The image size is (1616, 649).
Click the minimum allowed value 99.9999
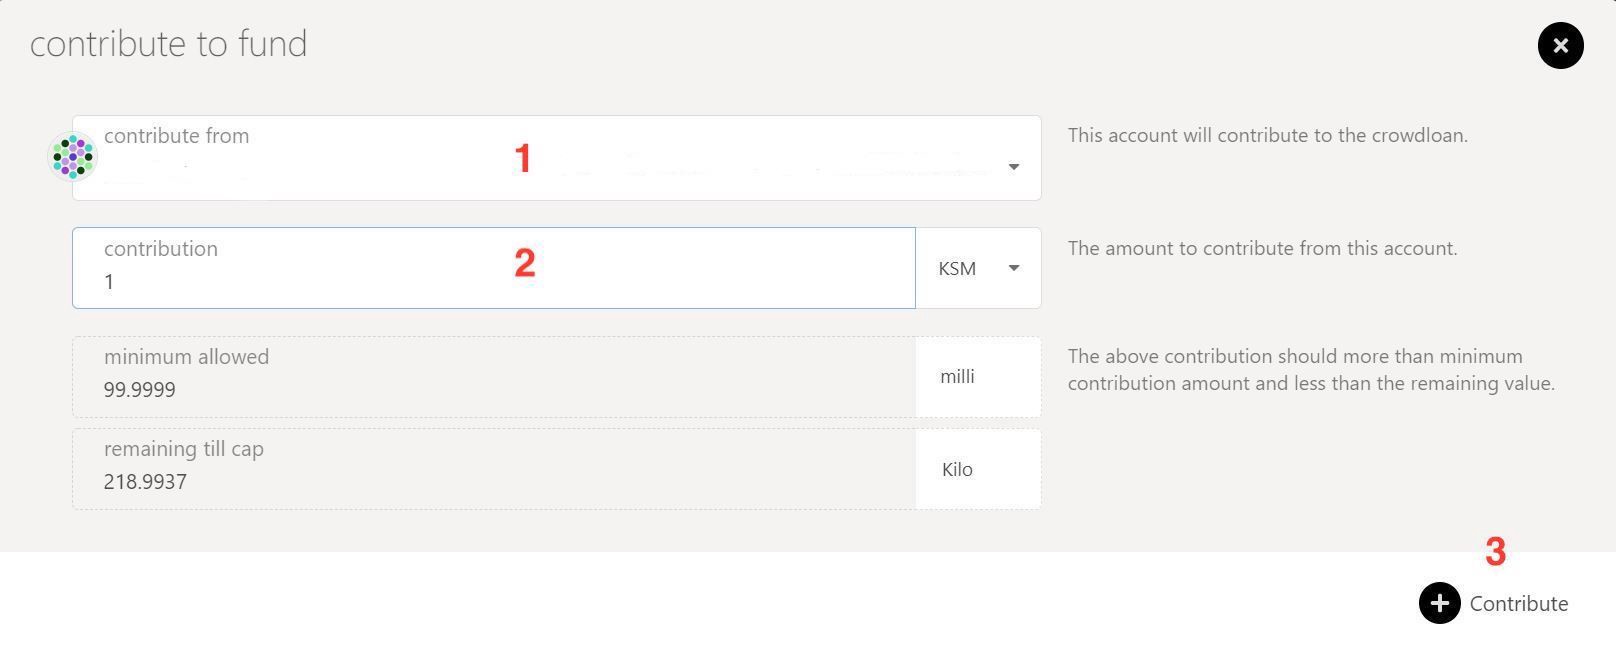pyautogui.click(x=140, y=390)
